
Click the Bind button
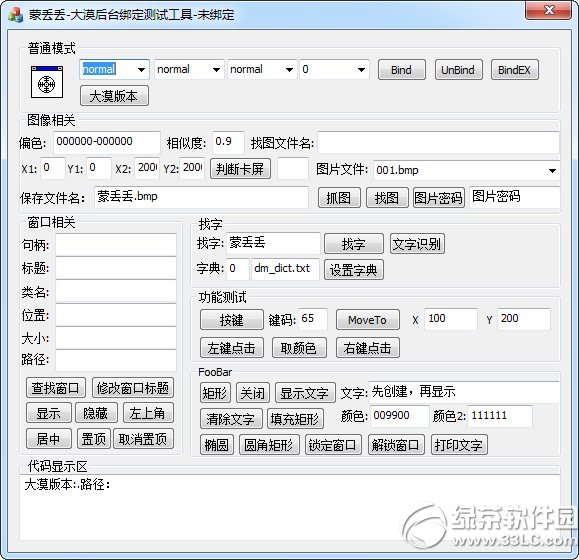401,70
